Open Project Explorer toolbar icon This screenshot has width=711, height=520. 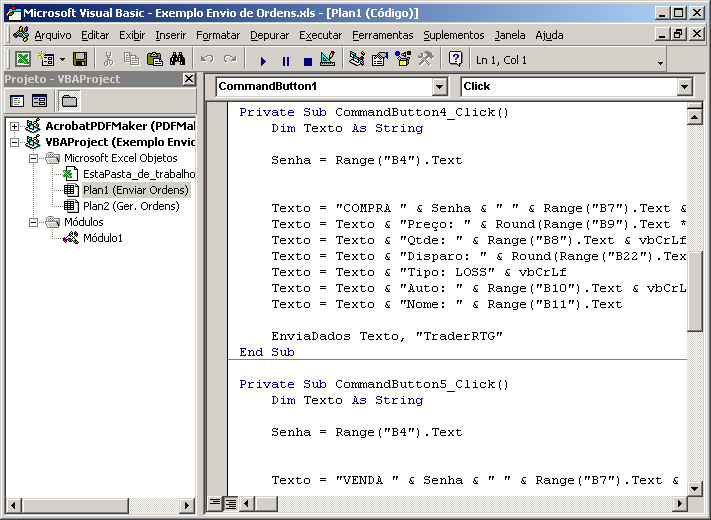(357, 59)
